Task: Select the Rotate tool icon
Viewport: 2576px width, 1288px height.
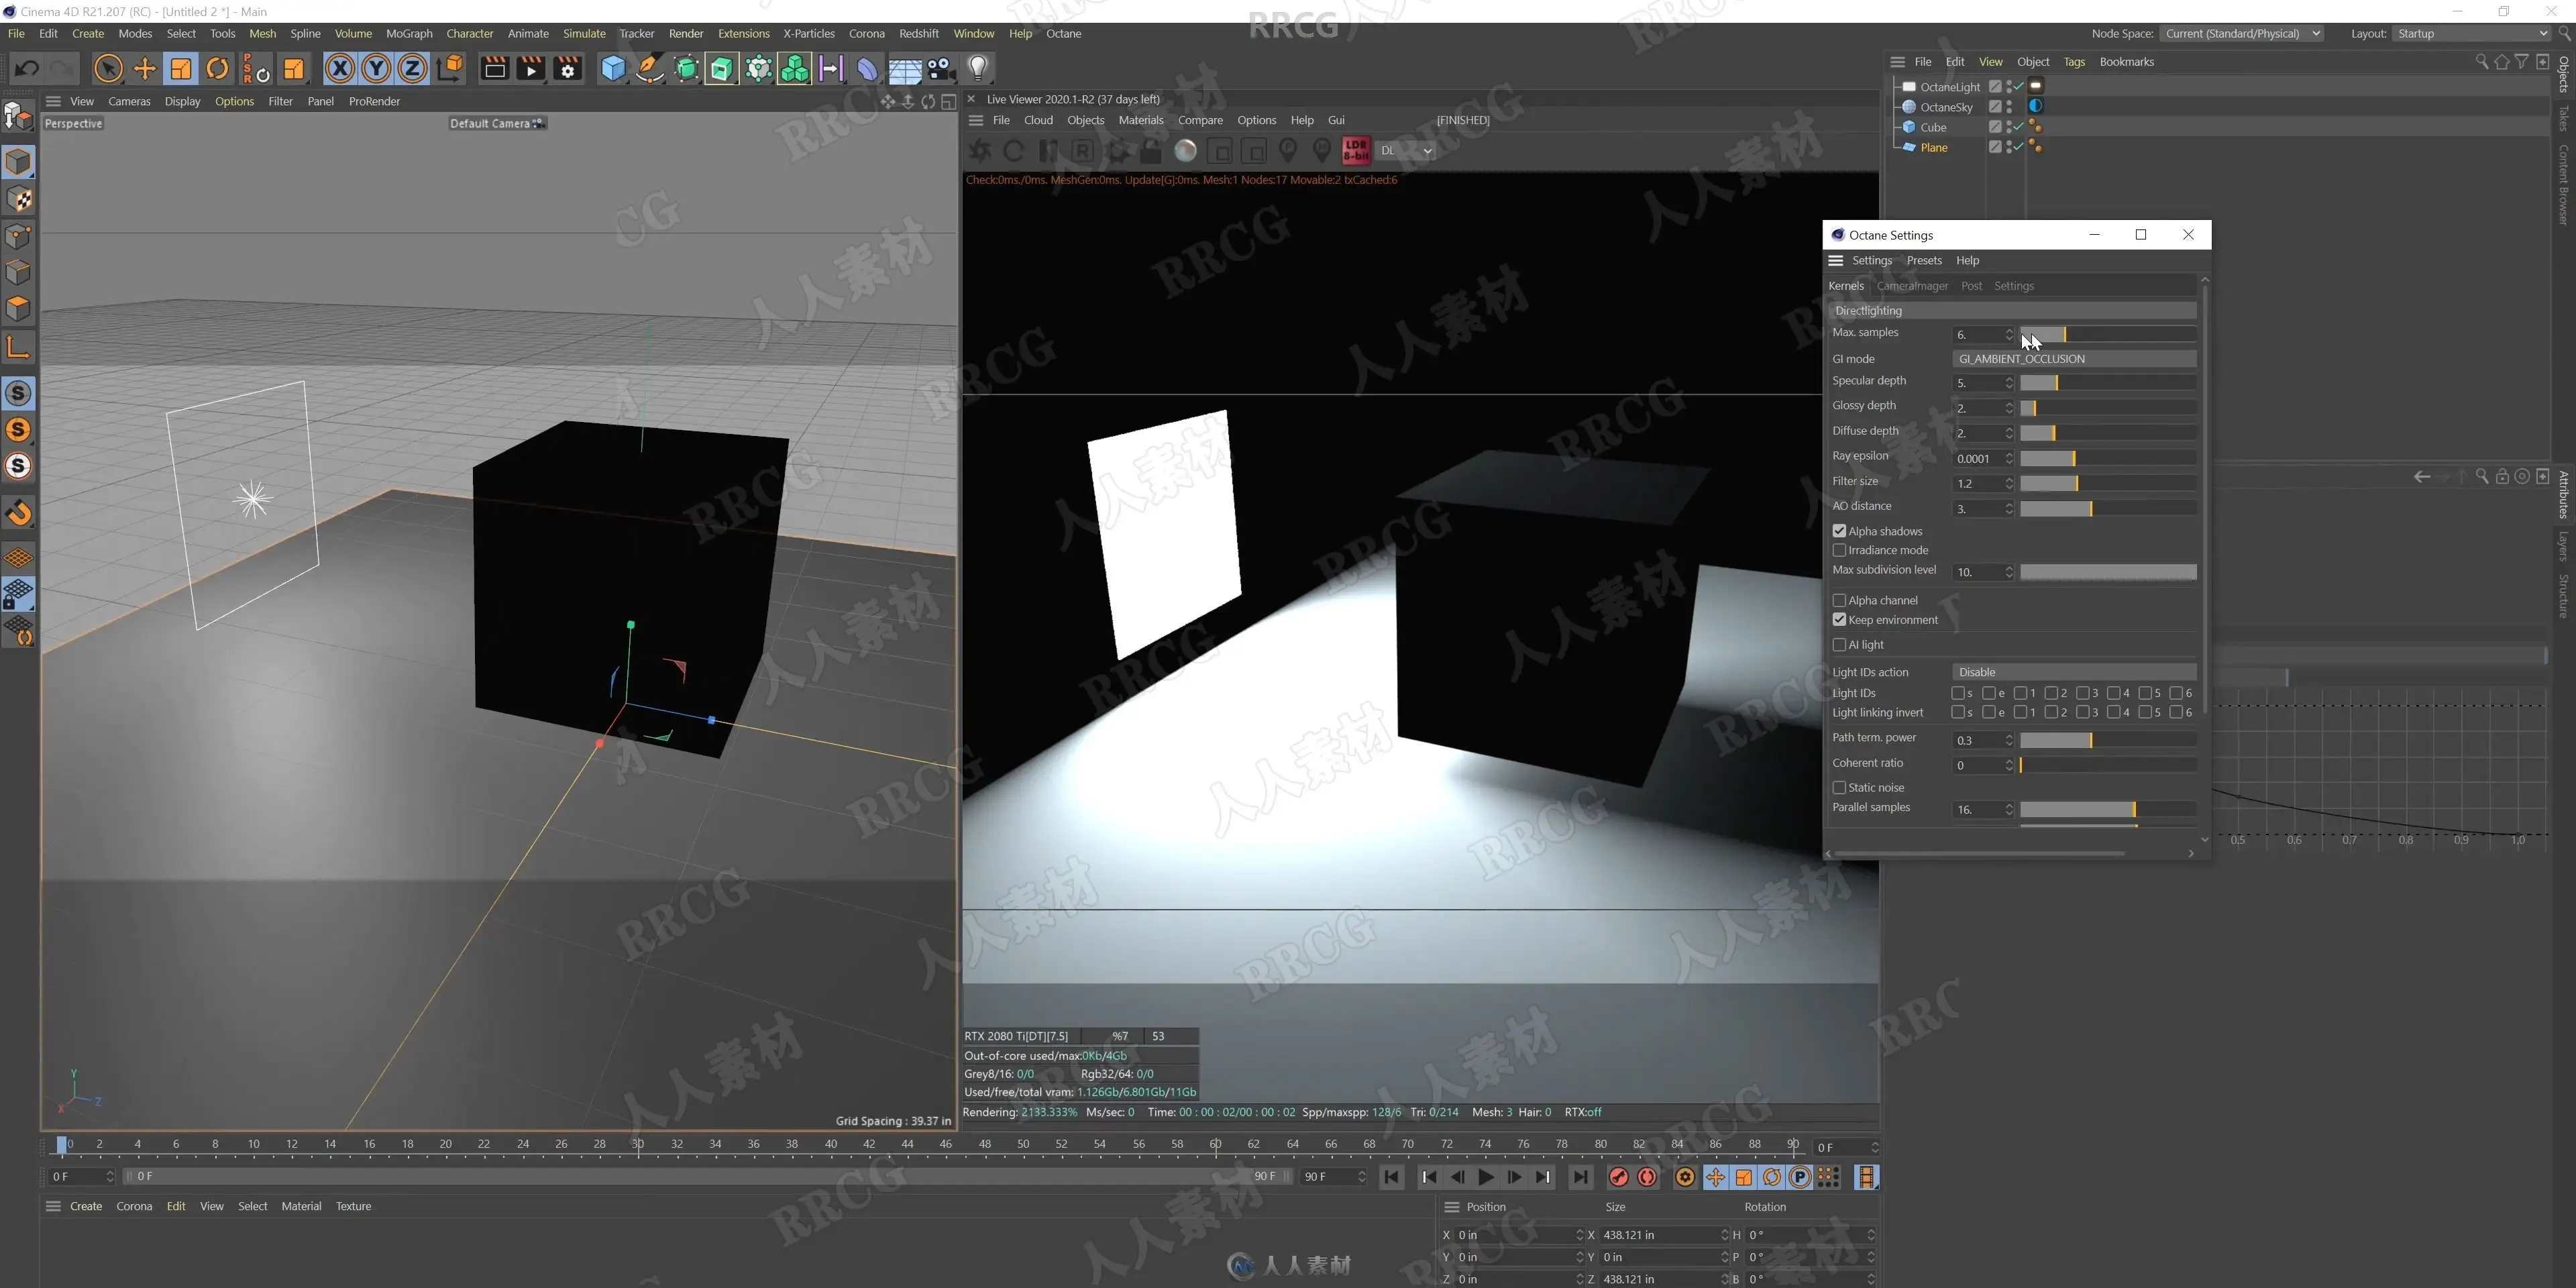Action: (x=217, y=68)
